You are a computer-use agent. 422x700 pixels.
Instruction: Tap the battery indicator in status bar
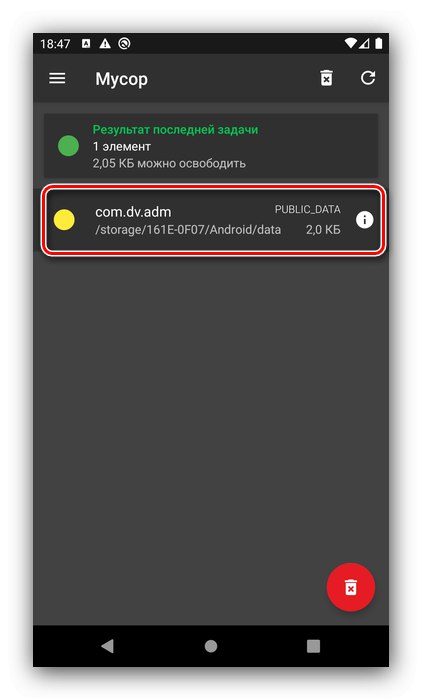click(x=379, y=43)
